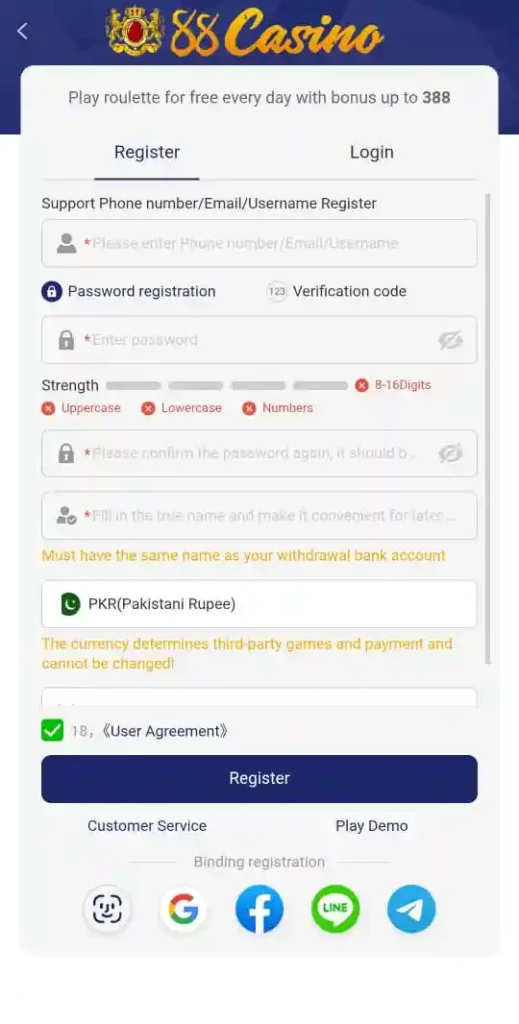519x1024 pixels.
Task: Select Password registration option
Action: coord(129,291)
